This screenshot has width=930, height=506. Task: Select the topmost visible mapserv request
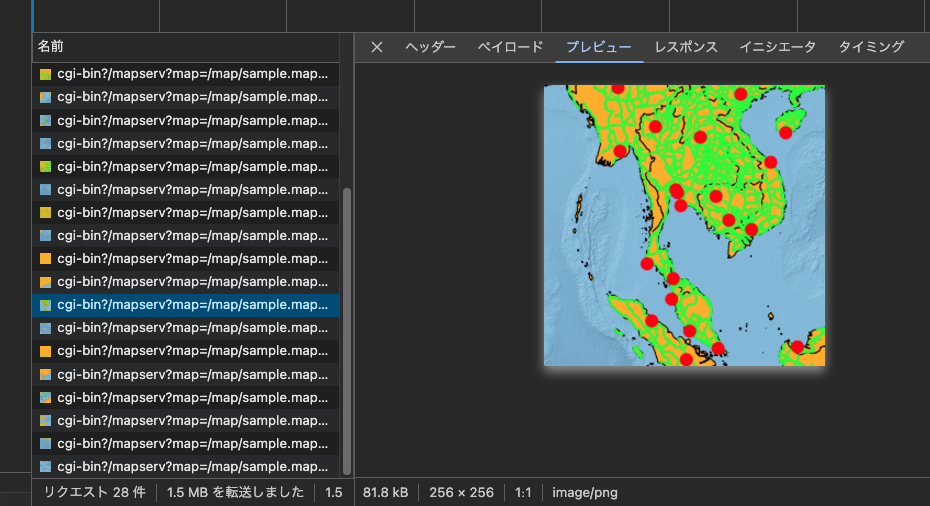pyautogui.click(x=192, y=74)
